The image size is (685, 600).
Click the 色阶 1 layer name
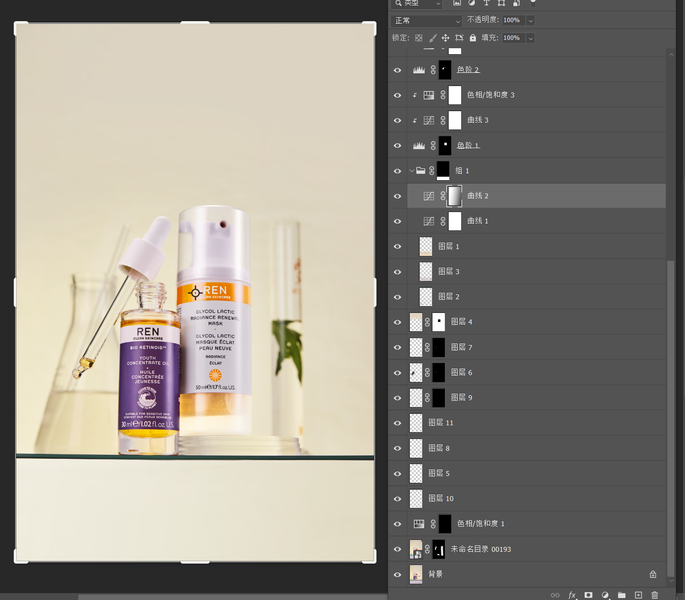pyautogui.click(x=468, y=146)
